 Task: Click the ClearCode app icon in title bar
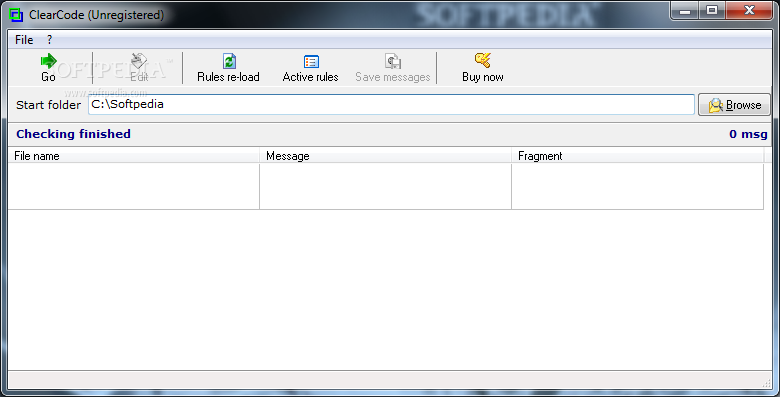click(16, 15)
